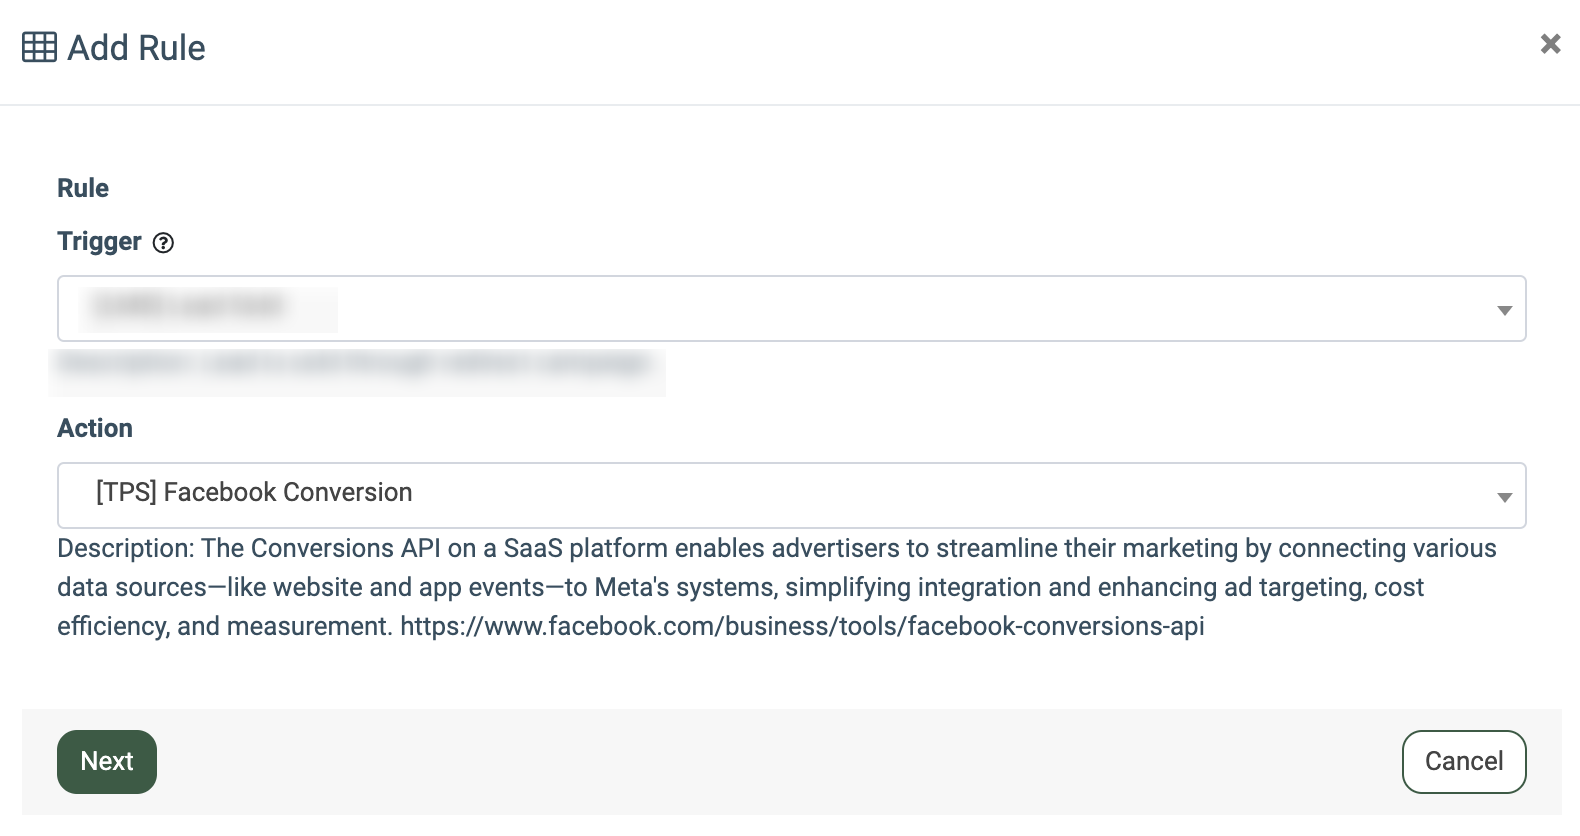This screenshot has width=1580, height=836.
Task: Open the facebook-conversions-api URL in description
Action: pyautogui.click(x=802, y=627)
